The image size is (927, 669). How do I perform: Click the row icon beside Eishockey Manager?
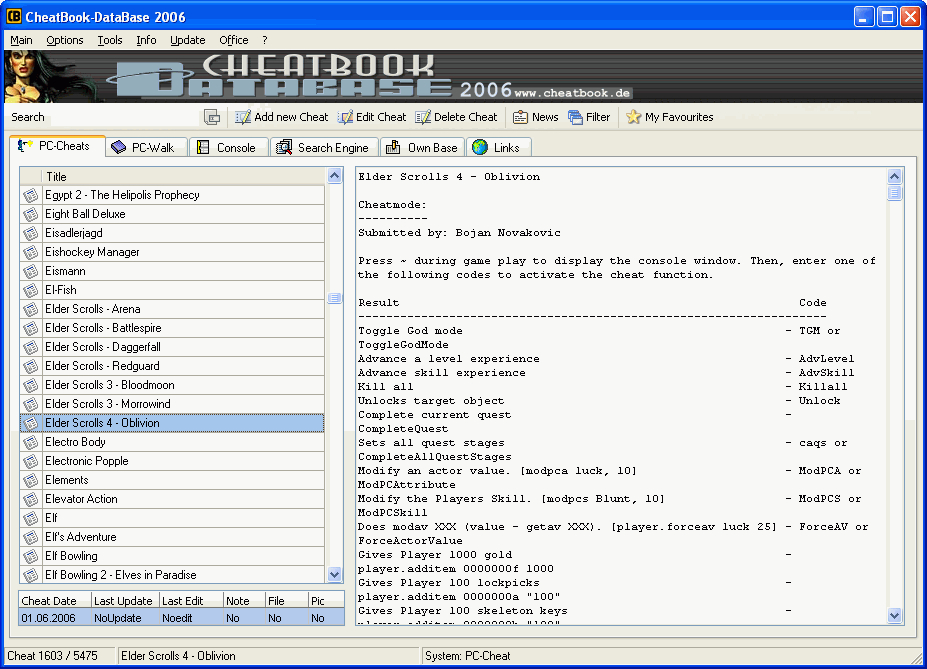31,252
